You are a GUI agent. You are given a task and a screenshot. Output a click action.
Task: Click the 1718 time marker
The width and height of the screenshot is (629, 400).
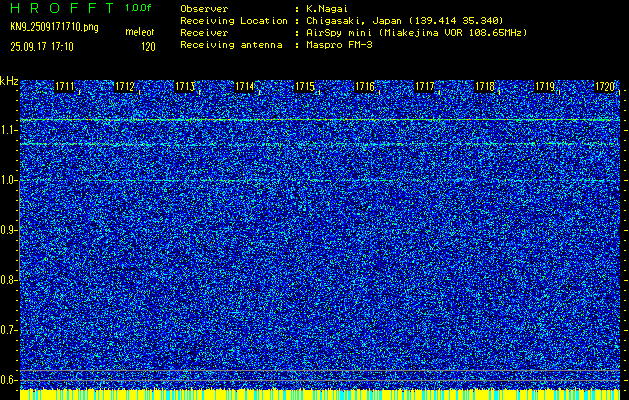click(485, 86)
